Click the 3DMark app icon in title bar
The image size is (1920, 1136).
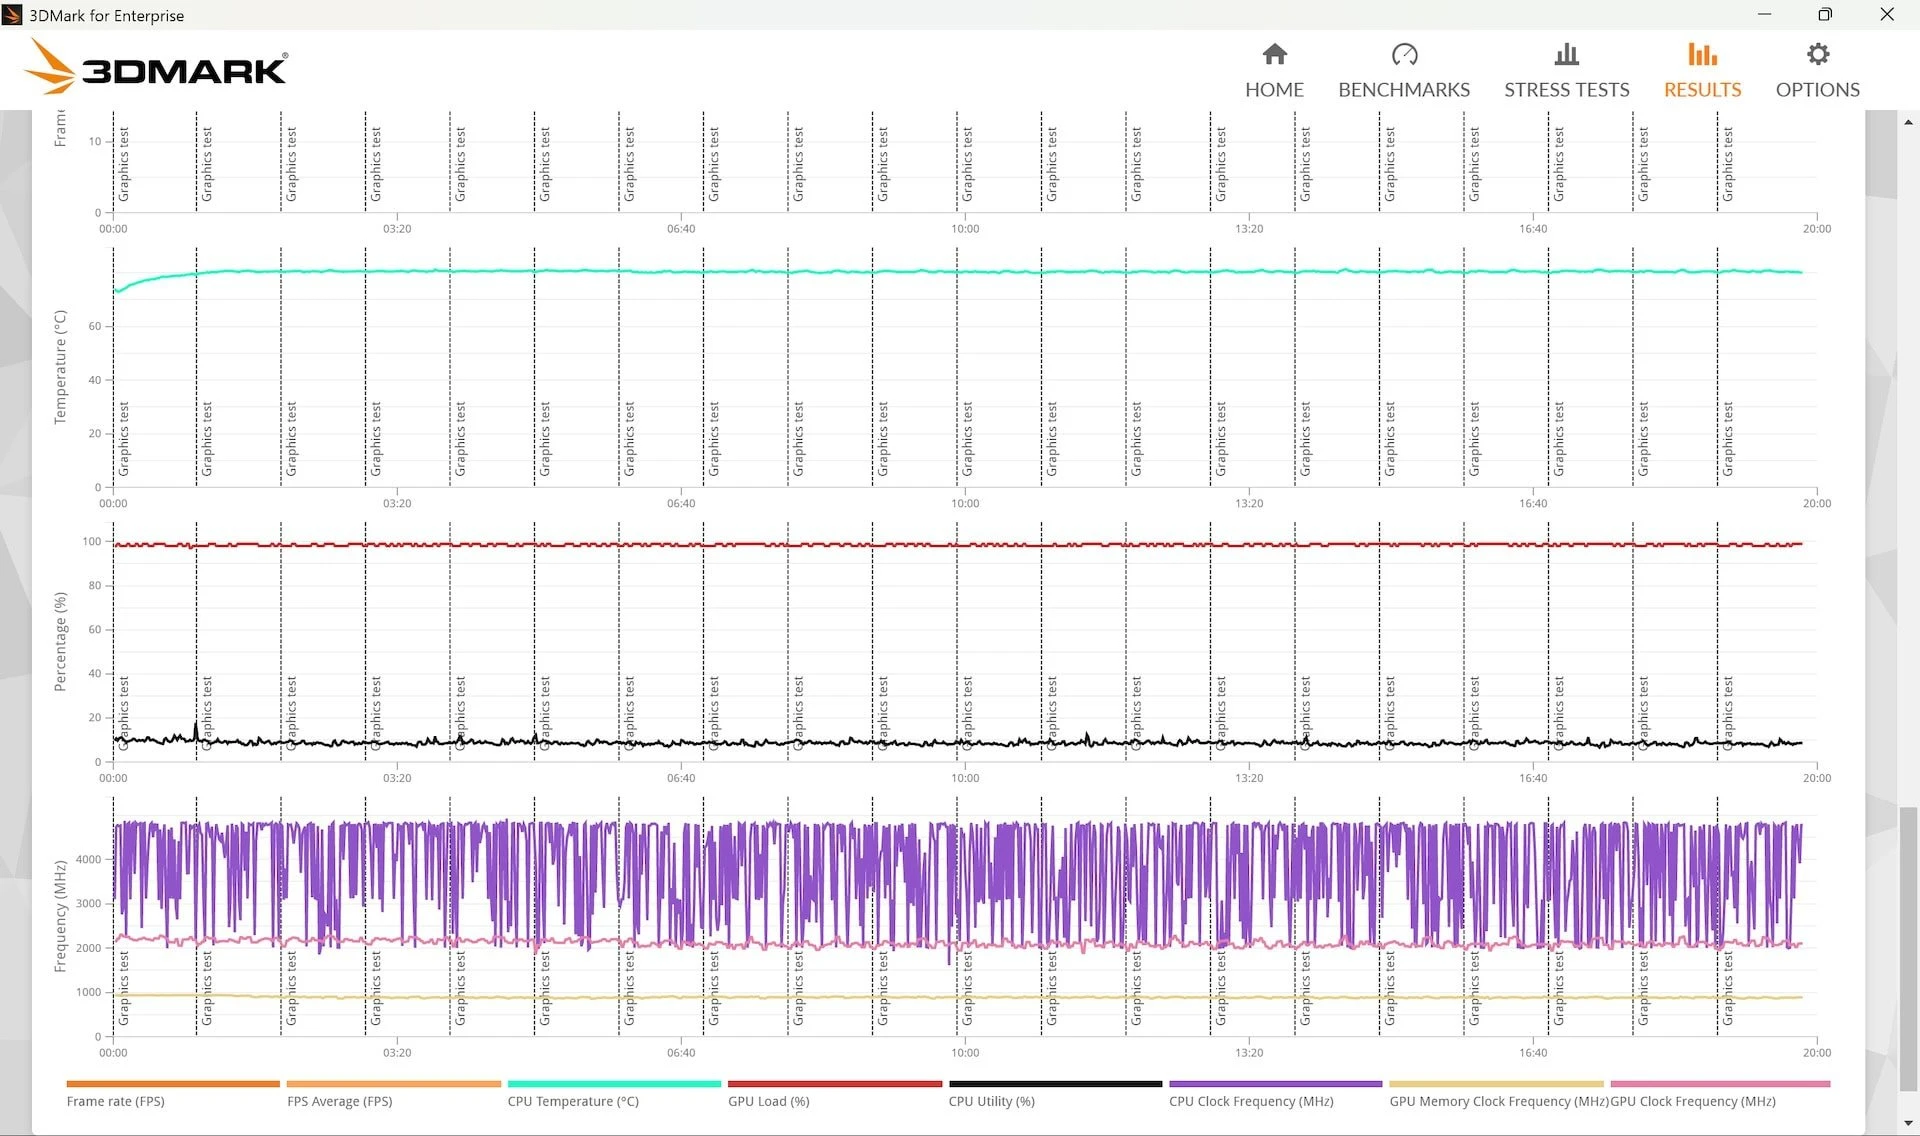coord(12,15)
